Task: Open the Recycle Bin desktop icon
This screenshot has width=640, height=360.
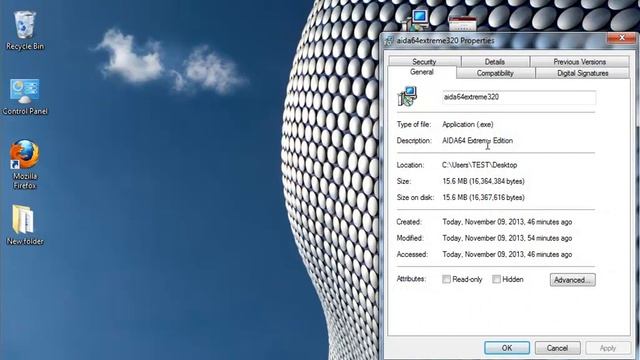Action: 25,31
